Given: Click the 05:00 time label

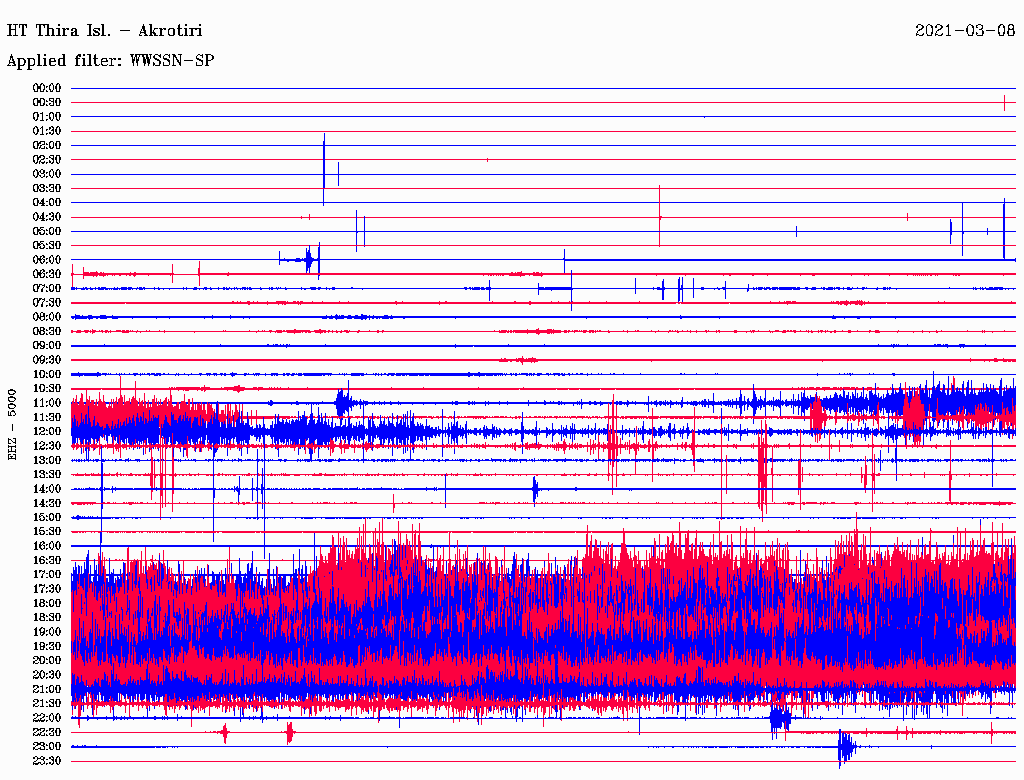Looking at the screenshot, I should [47, 231].
